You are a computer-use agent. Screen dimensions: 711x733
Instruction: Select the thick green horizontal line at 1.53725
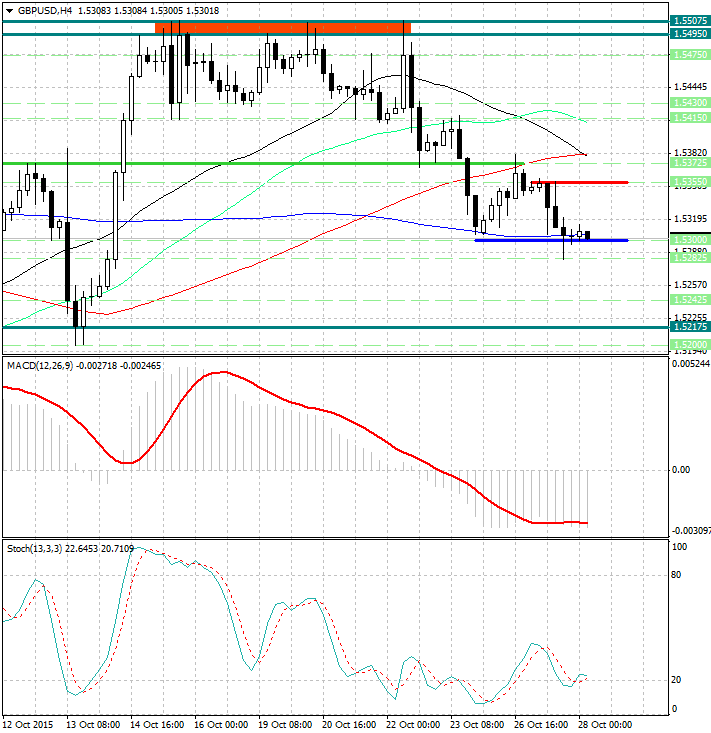tap(264, 164)
